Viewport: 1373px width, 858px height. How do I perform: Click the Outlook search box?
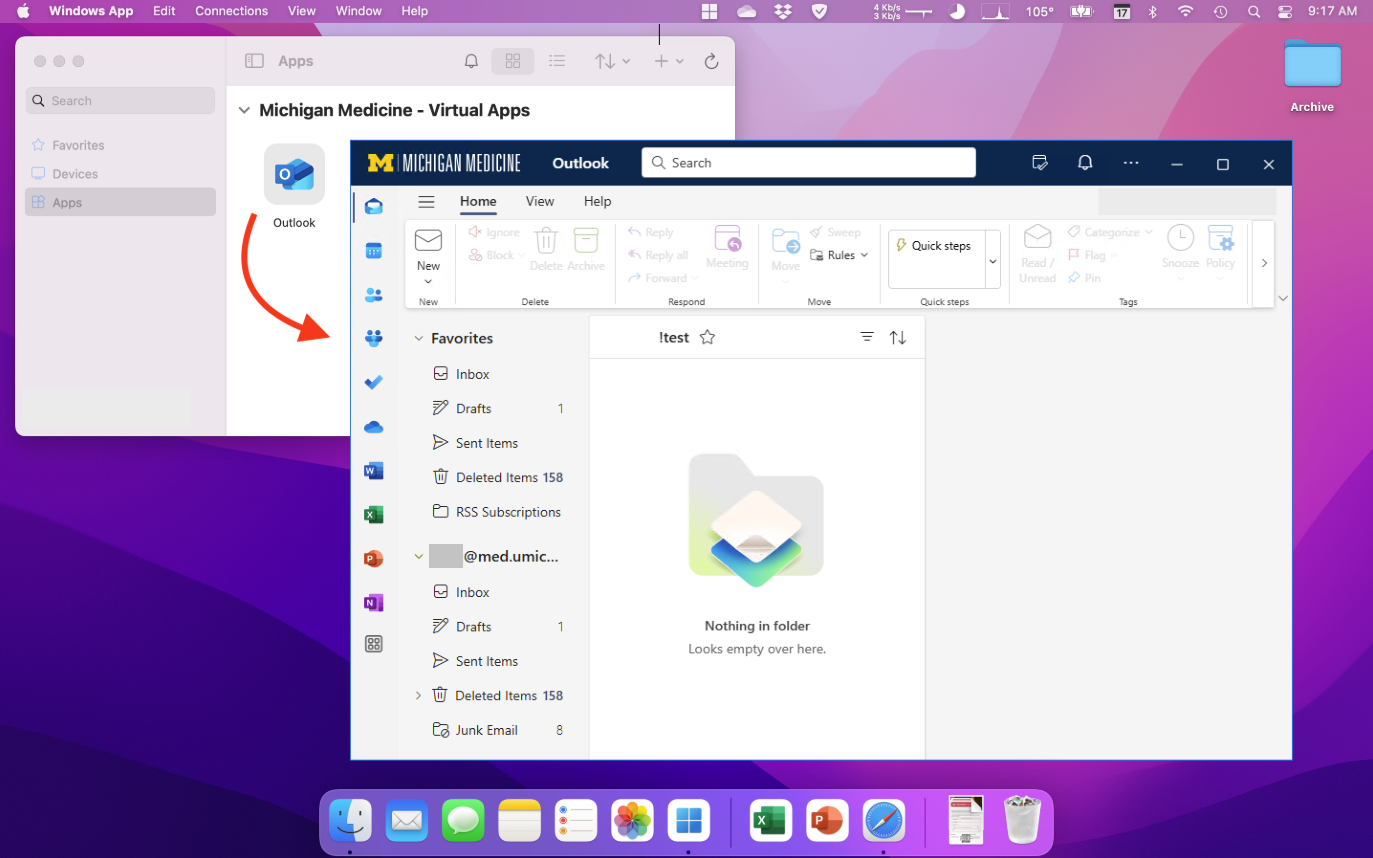tap(808, 163)
